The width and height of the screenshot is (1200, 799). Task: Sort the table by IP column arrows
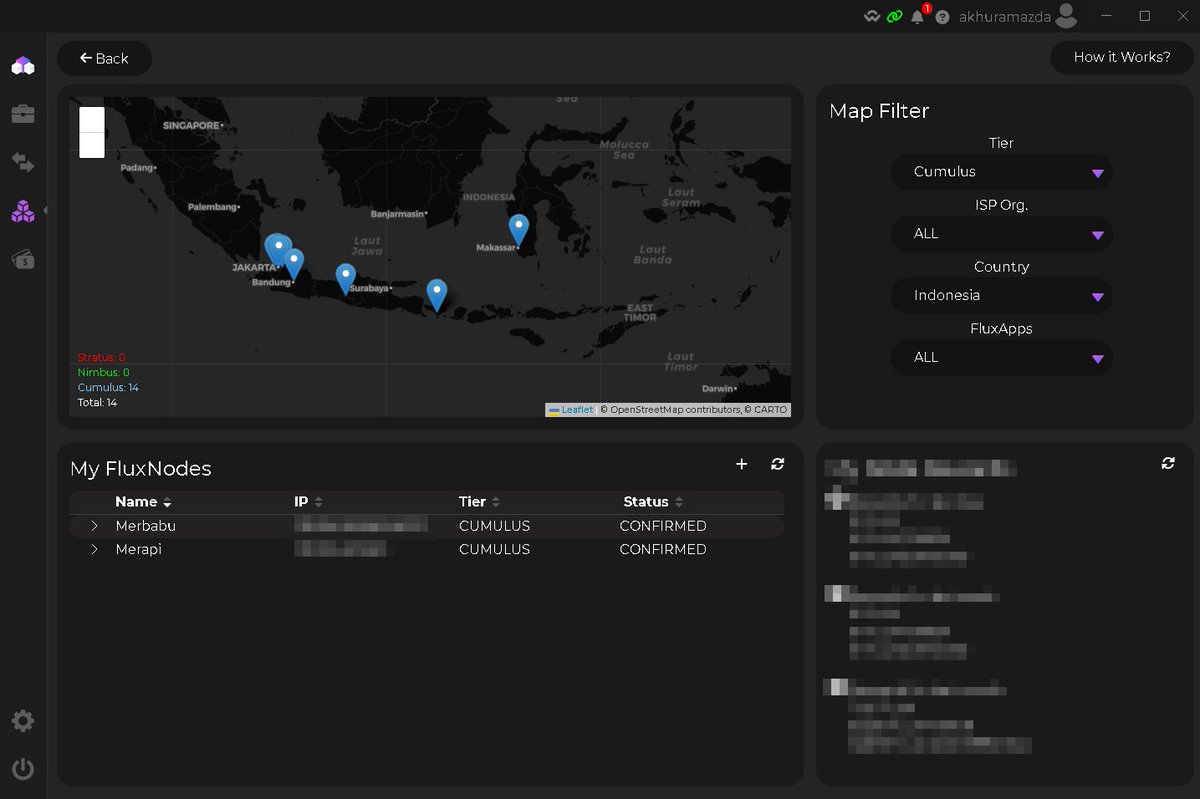318,502
